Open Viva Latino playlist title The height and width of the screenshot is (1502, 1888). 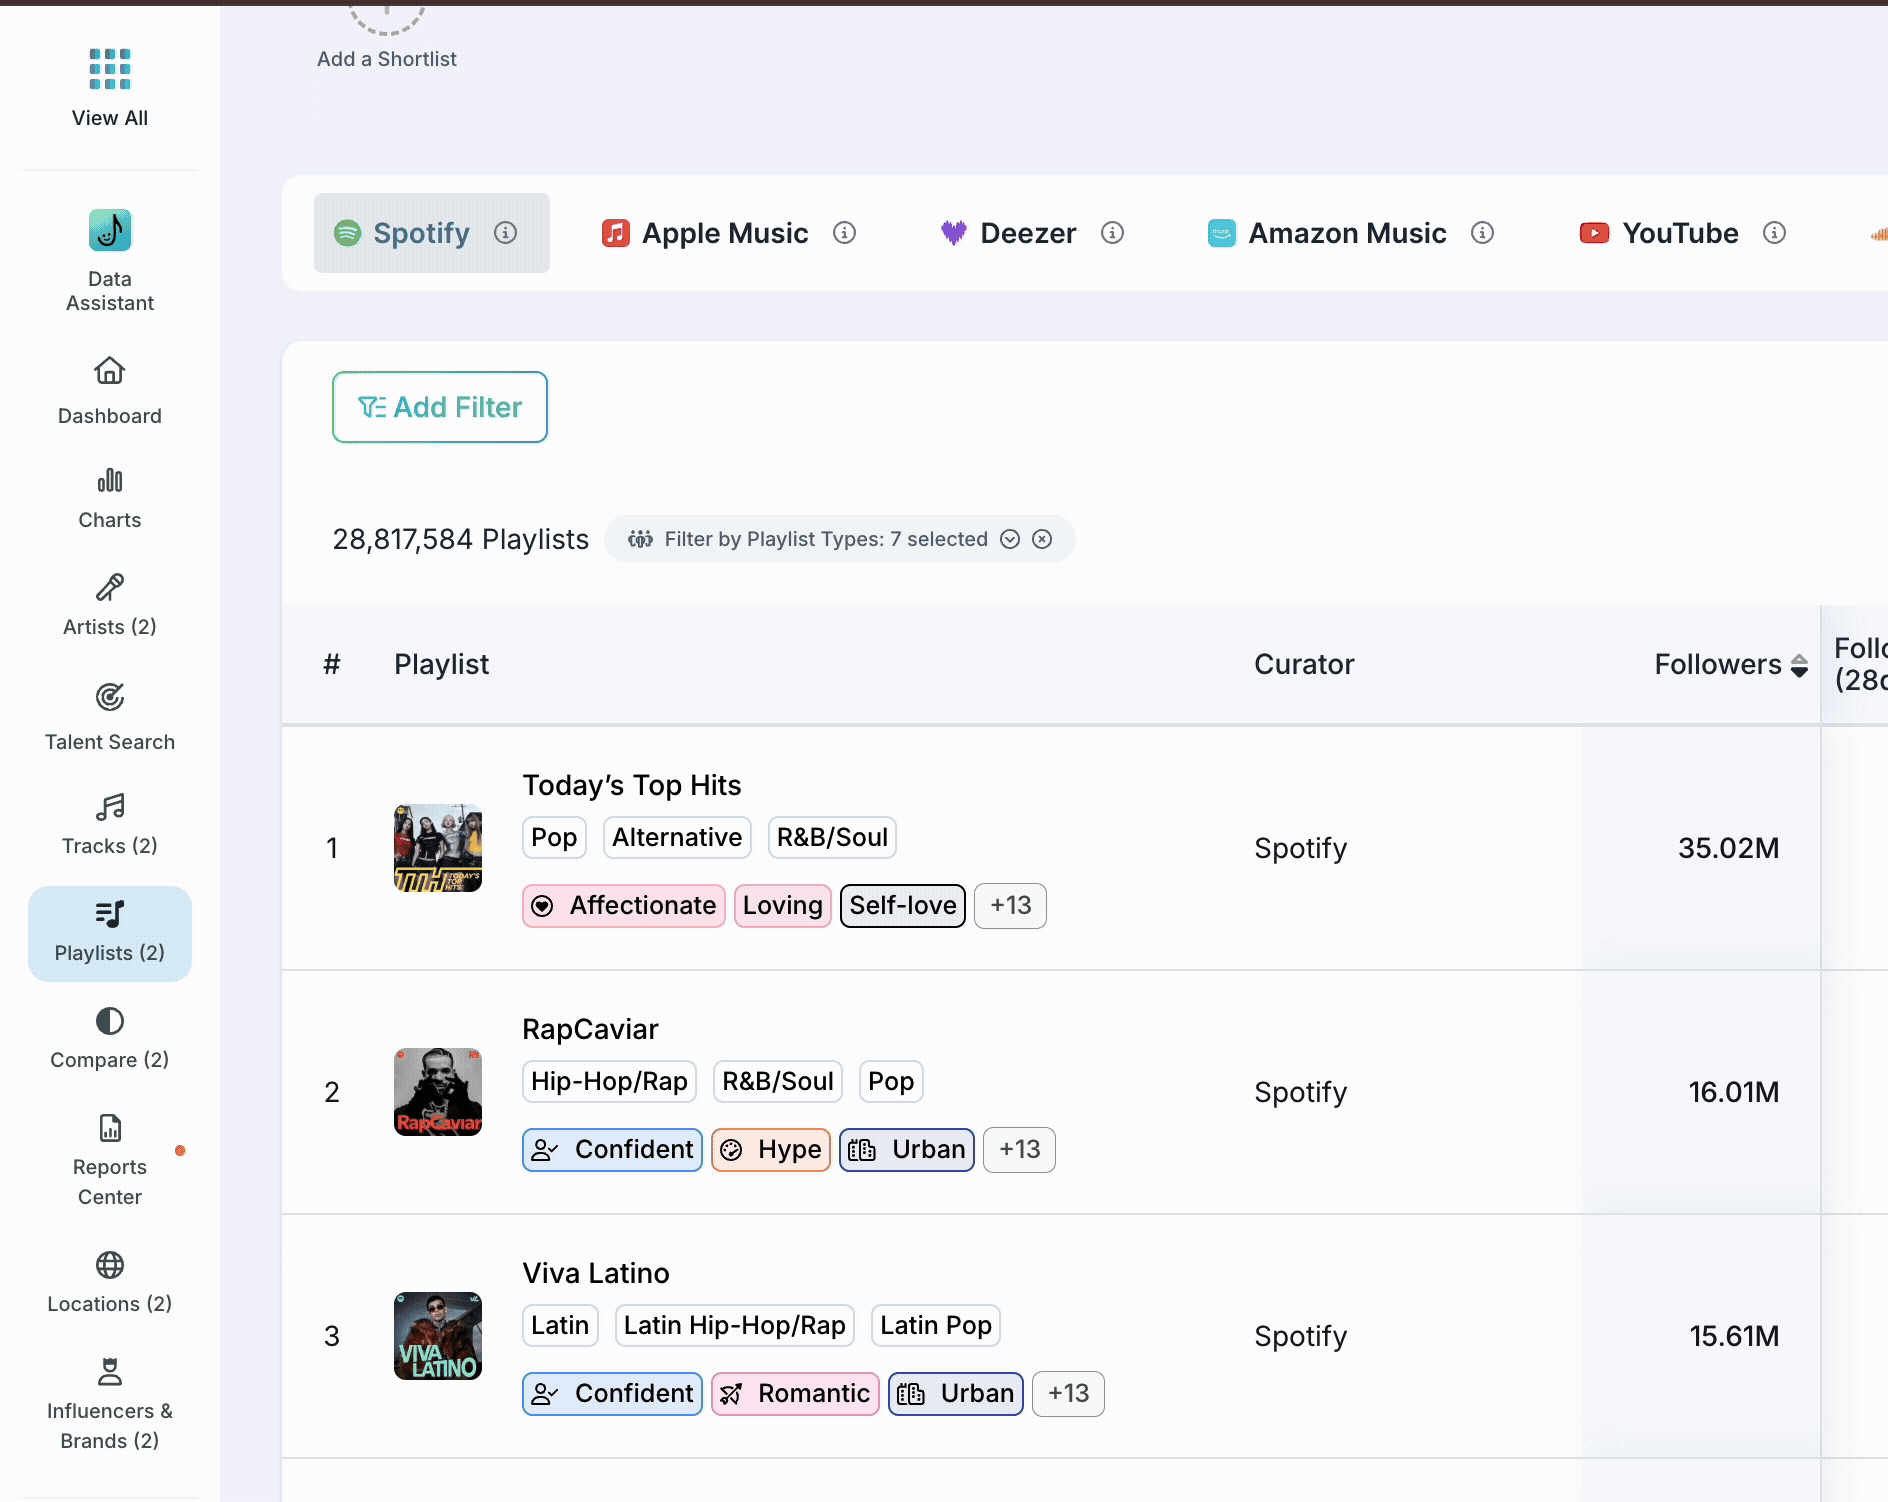596,1273
